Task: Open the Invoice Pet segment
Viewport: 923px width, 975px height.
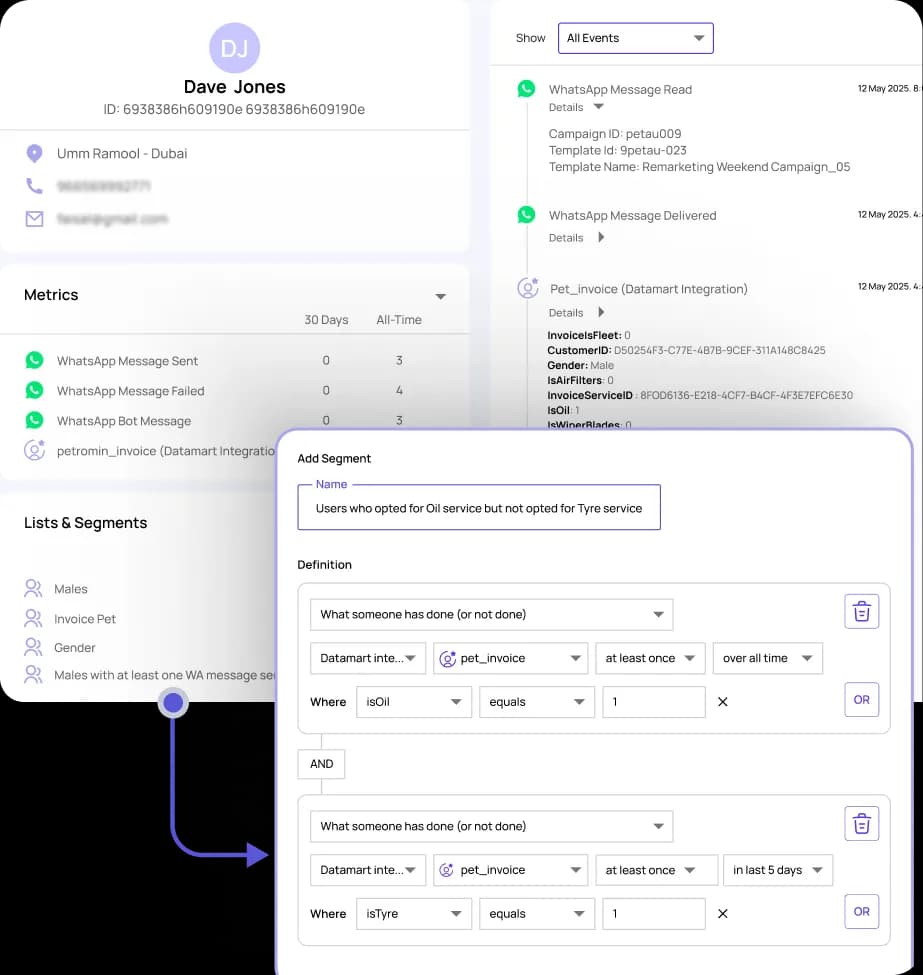Action: (x=85, y=619)
